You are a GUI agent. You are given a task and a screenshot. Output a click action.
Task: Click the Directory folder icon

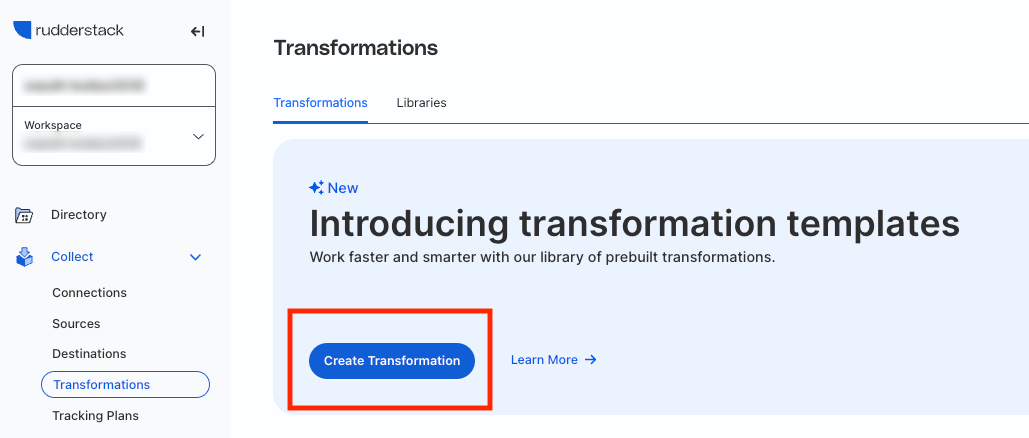coord(24,215)
